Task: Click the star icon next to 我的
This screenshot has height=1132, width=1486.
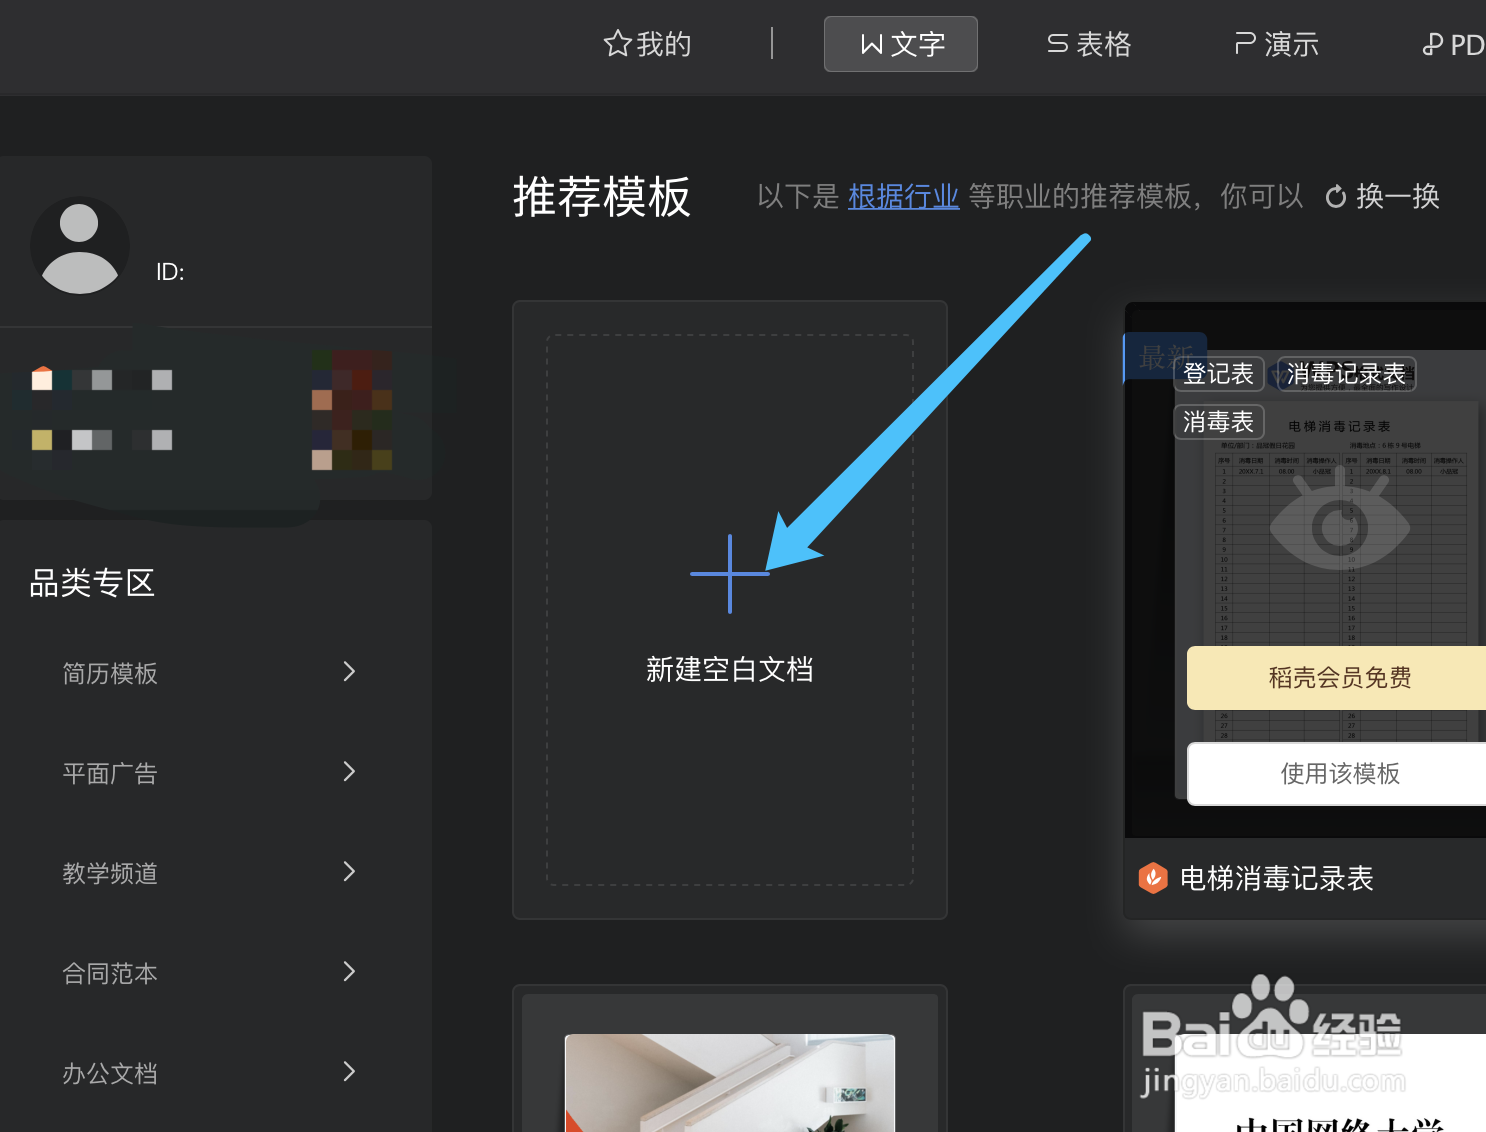Action: pyautogui.click(x=616, y=43)
